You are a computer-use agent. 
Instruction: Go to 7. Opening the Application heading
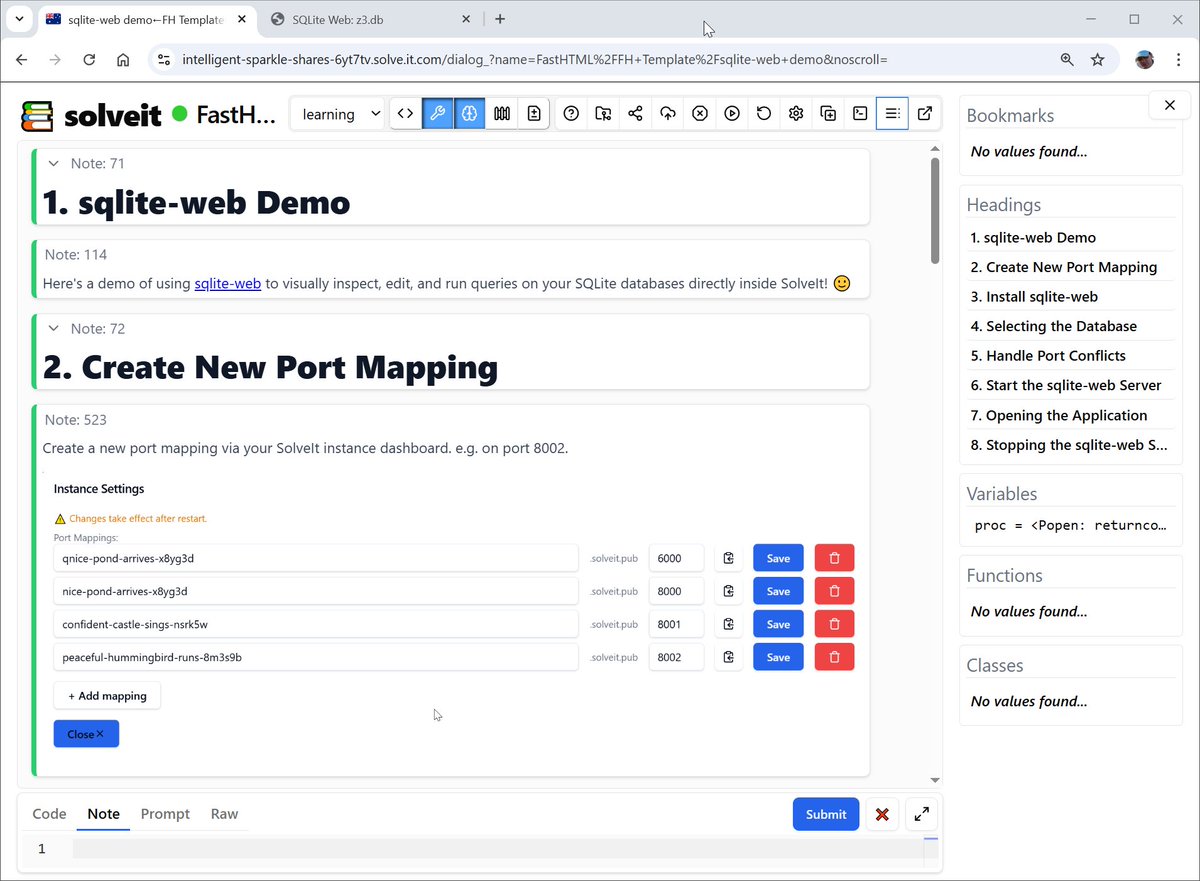pos(1059,415)
